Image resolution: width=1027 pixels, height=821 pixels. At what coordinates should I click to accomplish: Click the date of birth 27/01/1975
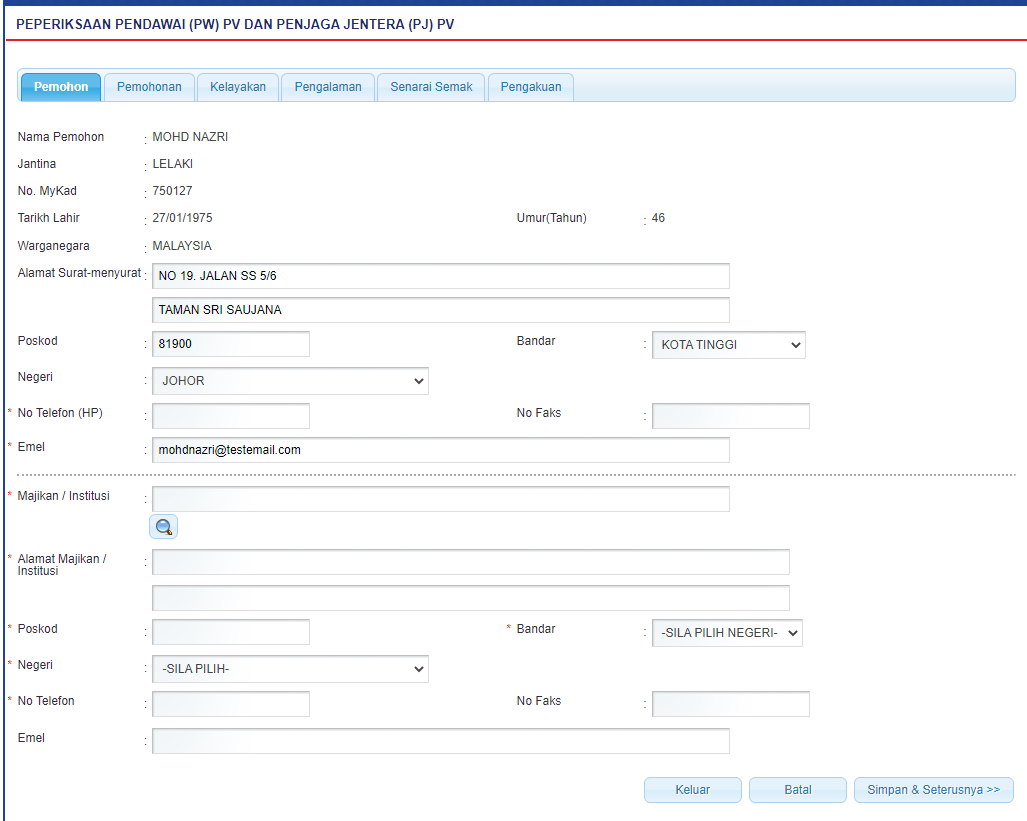click(182, 218)
